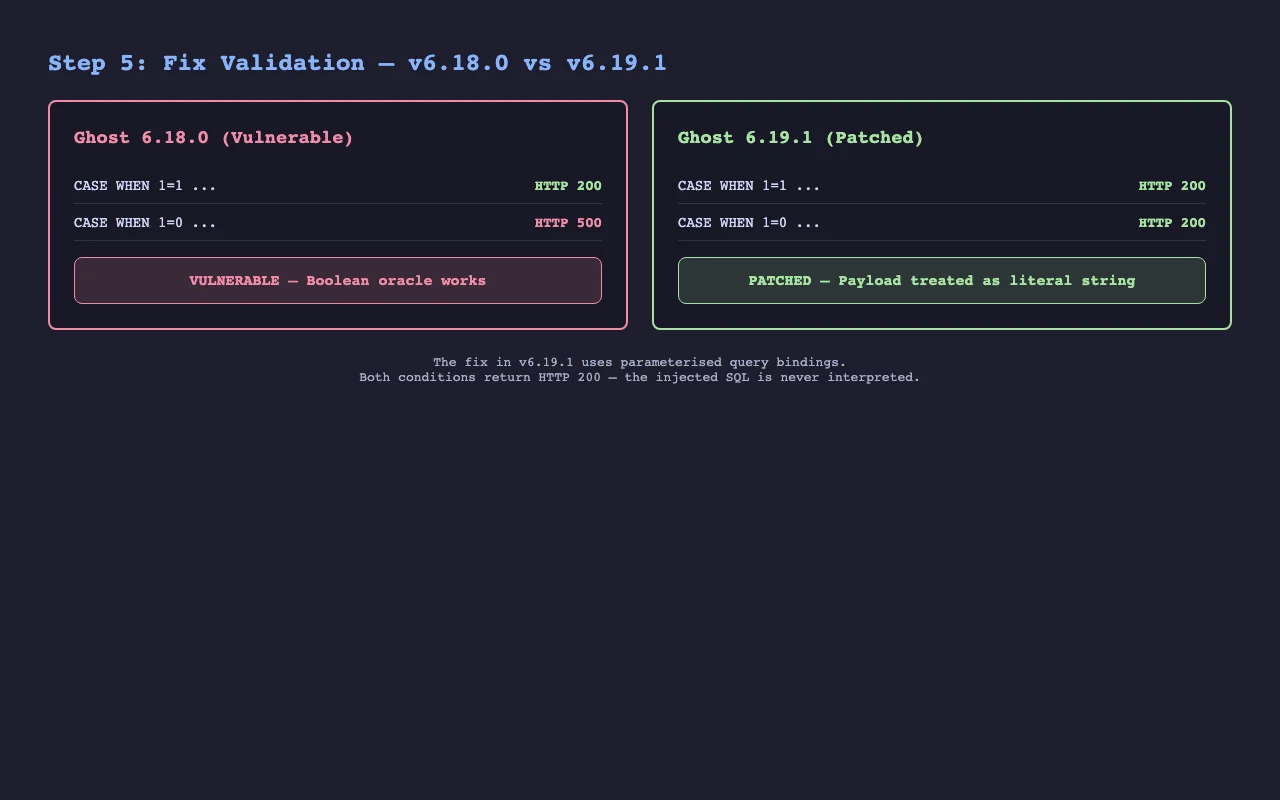Click the 'parameterised query bindings' footnote line
Viewport: 1280px width, 800px height.
(640, 362)
